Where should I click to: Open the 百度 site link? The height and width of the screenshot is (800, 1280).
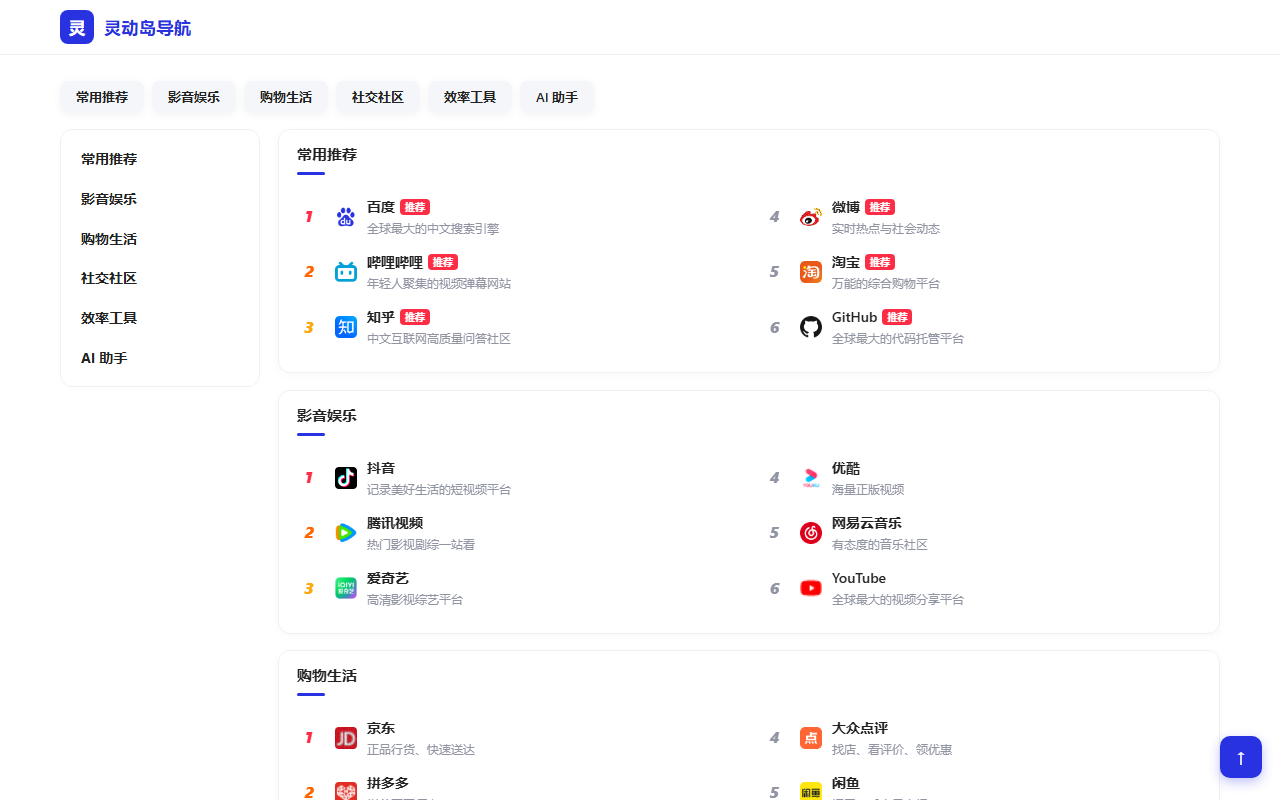pyautogui.click(x=381, y=207)
